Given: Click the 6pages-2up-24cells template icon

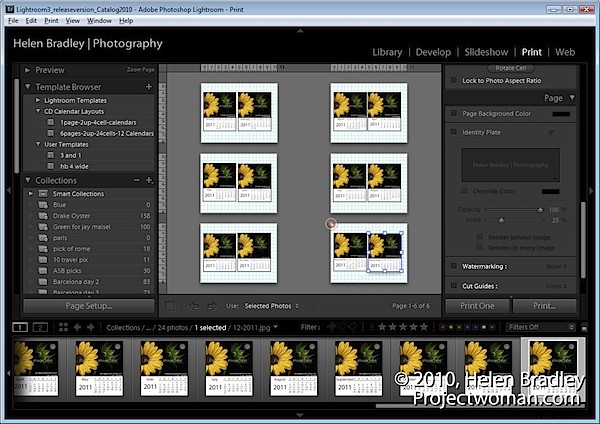Looking at the screenshot, I should [x=51, y=133].
